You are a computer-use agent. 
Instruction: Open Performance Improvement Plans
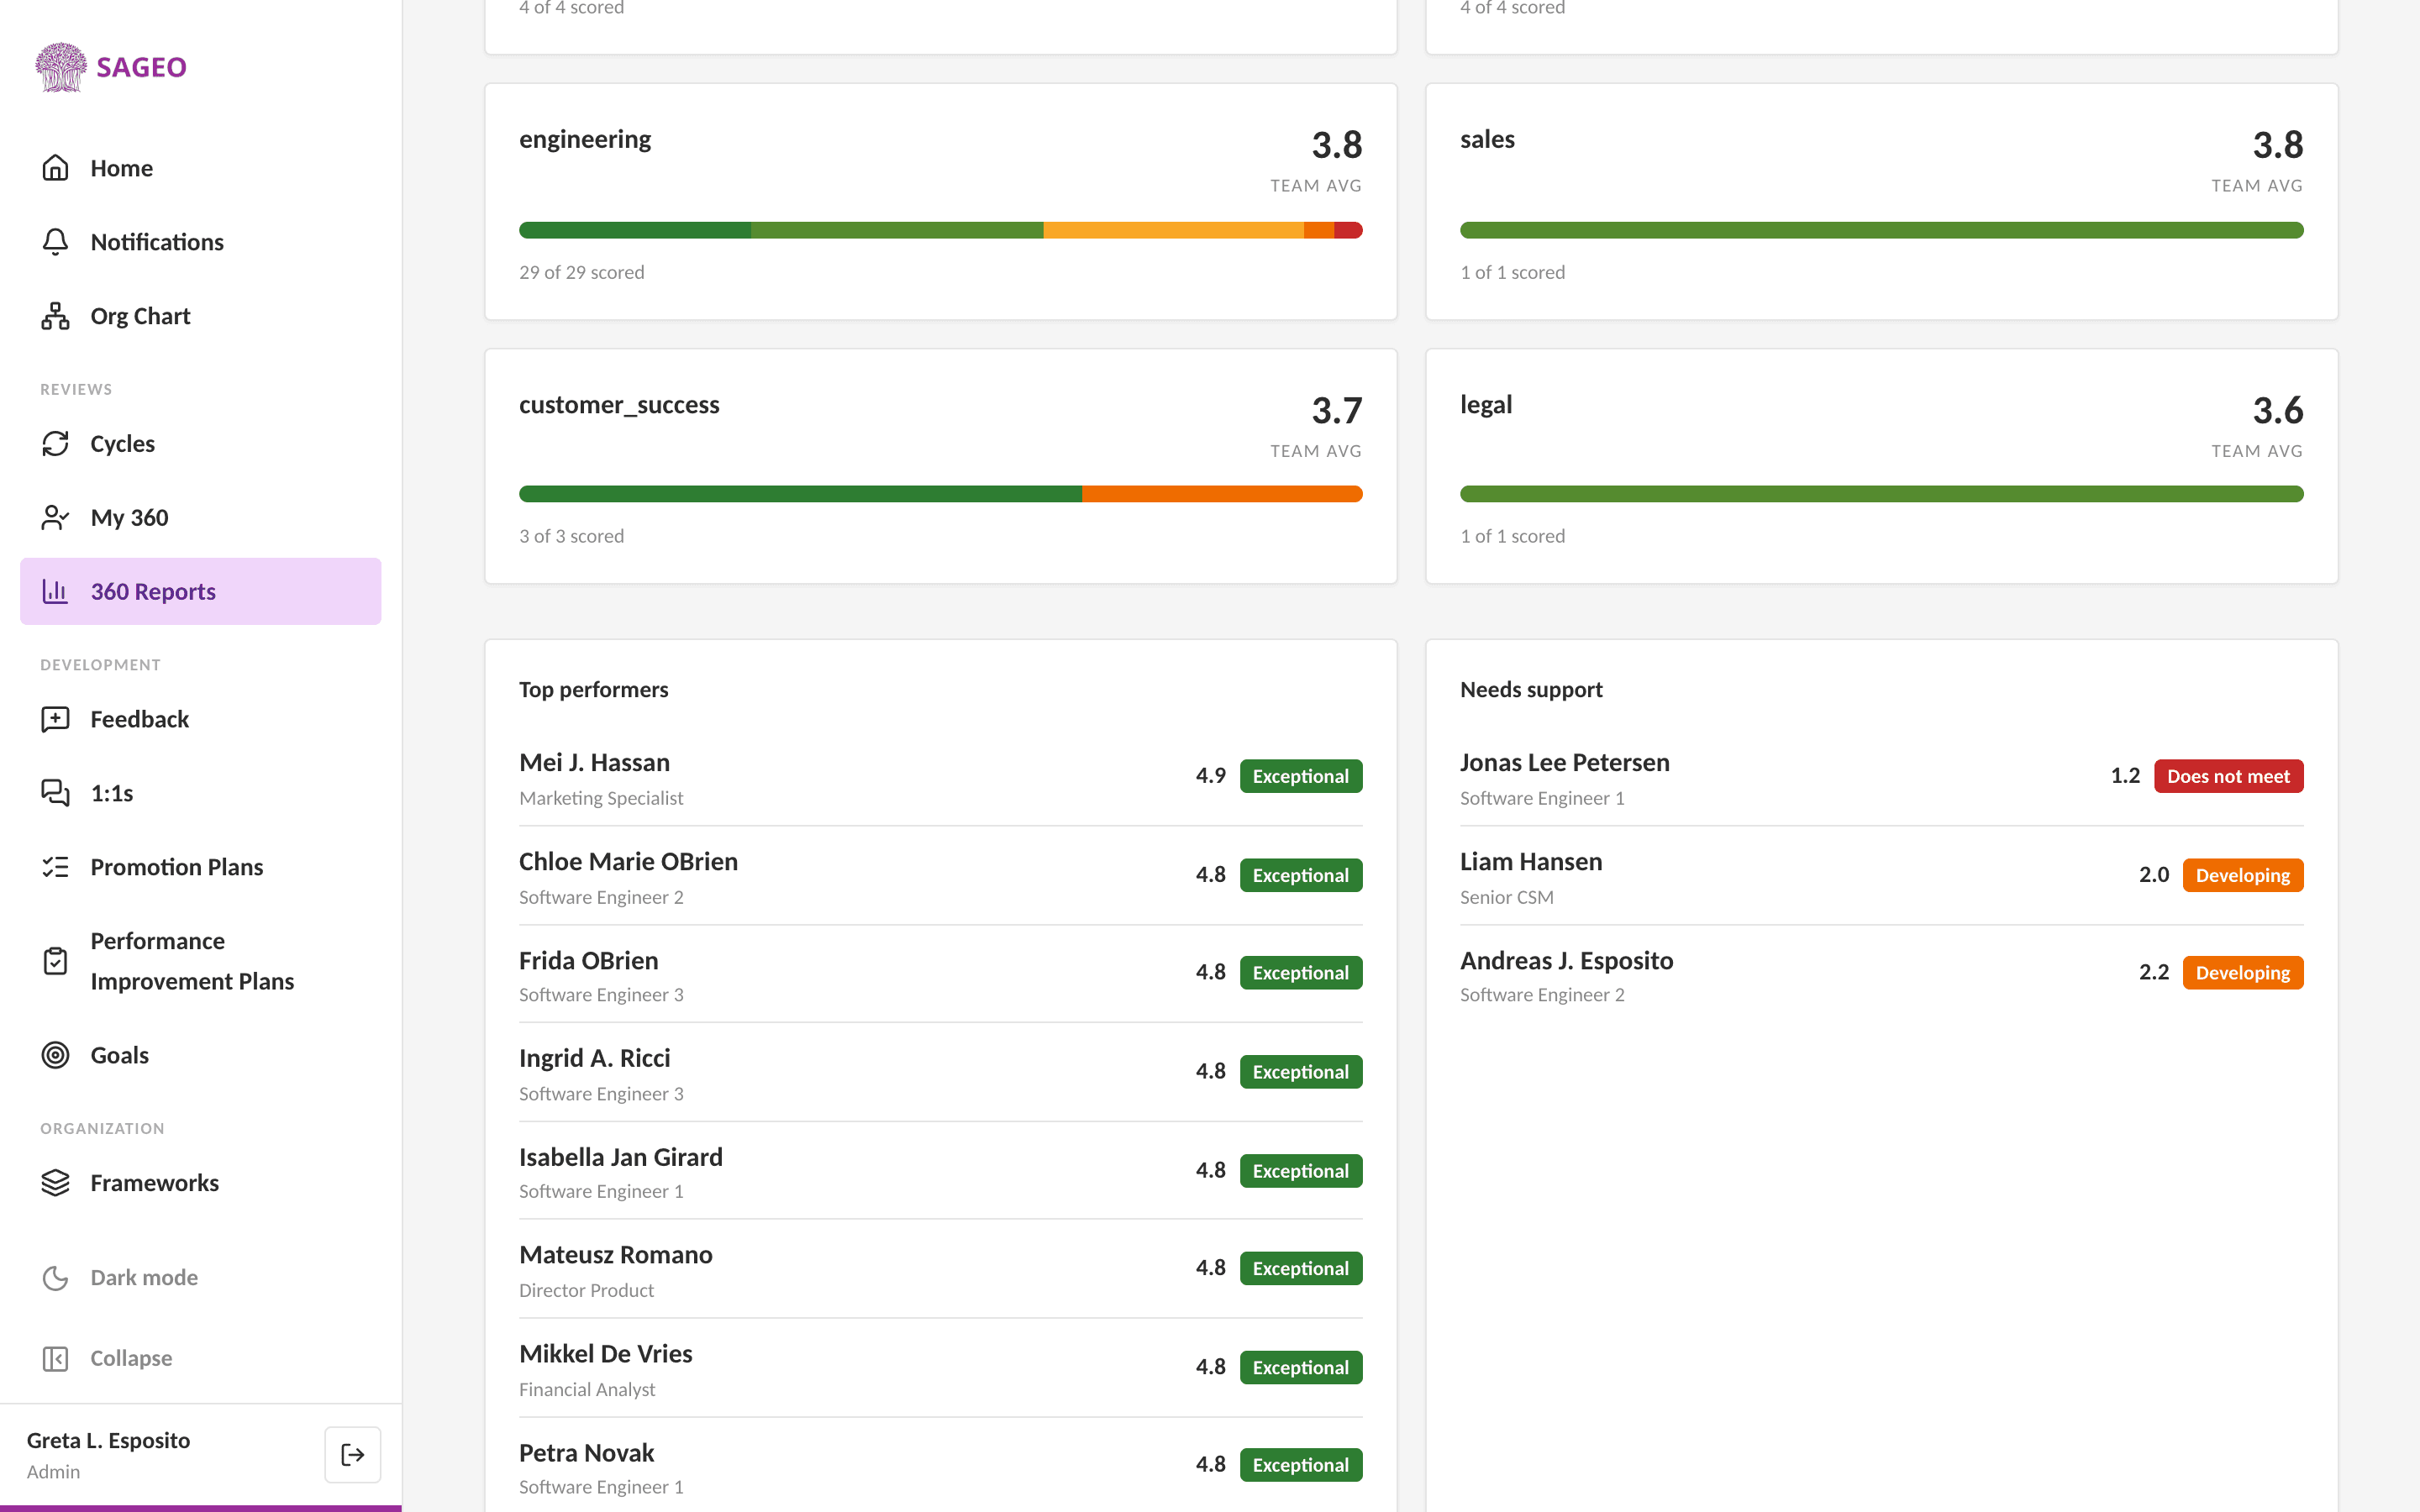(201, 961)
